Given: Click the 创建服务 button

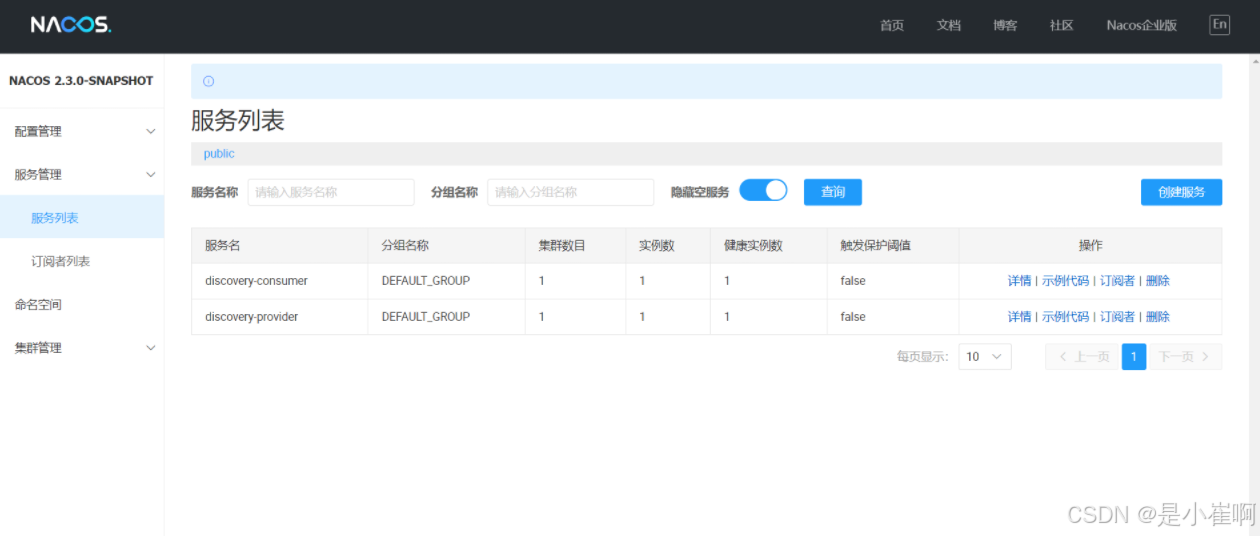Looking at the screenshot, I should point(1181,192).
